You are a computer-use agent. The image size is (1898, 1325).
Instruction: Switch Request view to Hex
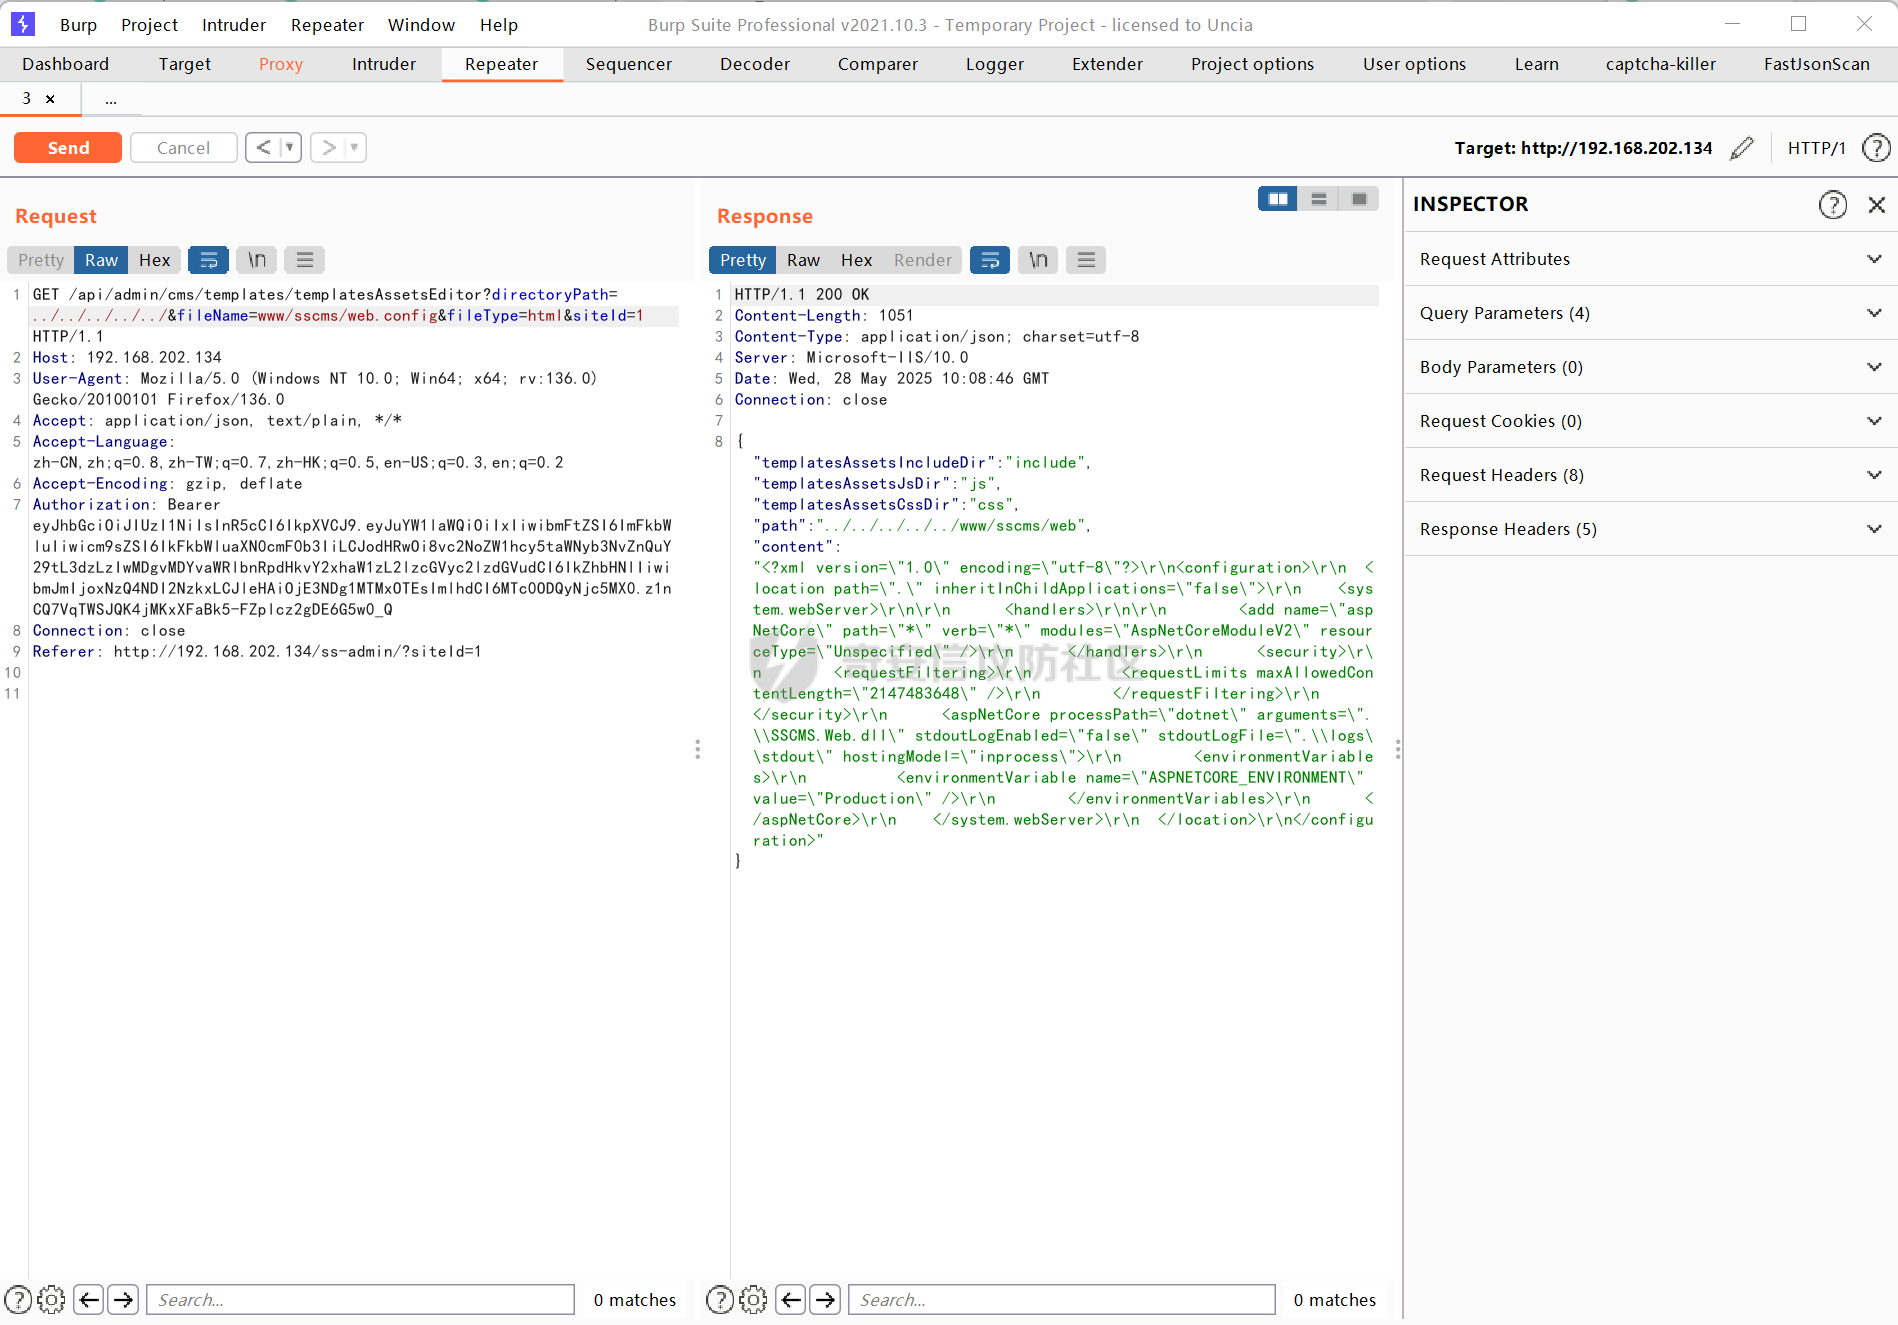click(x=154, y=260)
